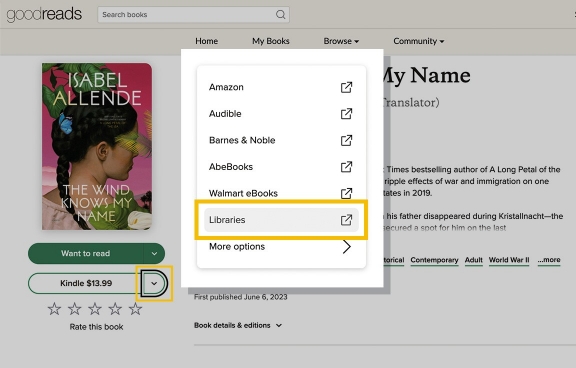
Task: Open the Adult genre link
Action: 474,260
